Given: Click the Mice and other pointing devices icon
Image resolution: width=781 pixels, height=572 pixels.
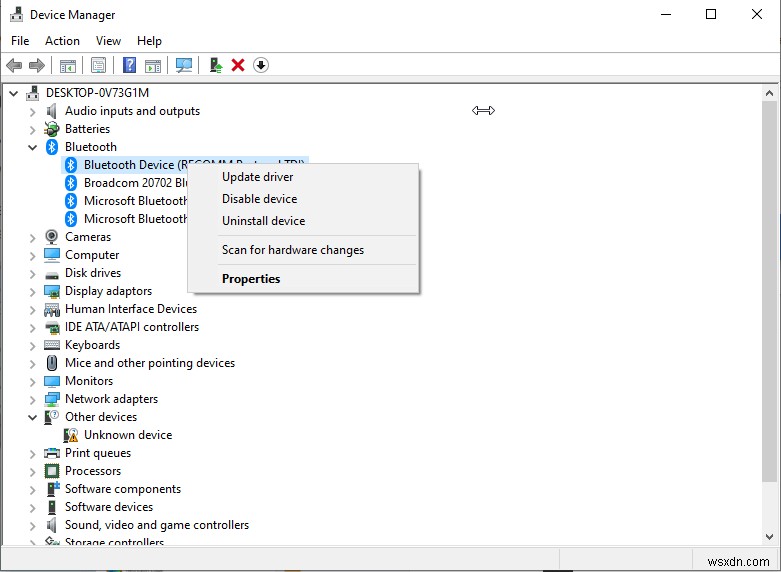Looking at the screenshot, I should [x=51, y=363].
